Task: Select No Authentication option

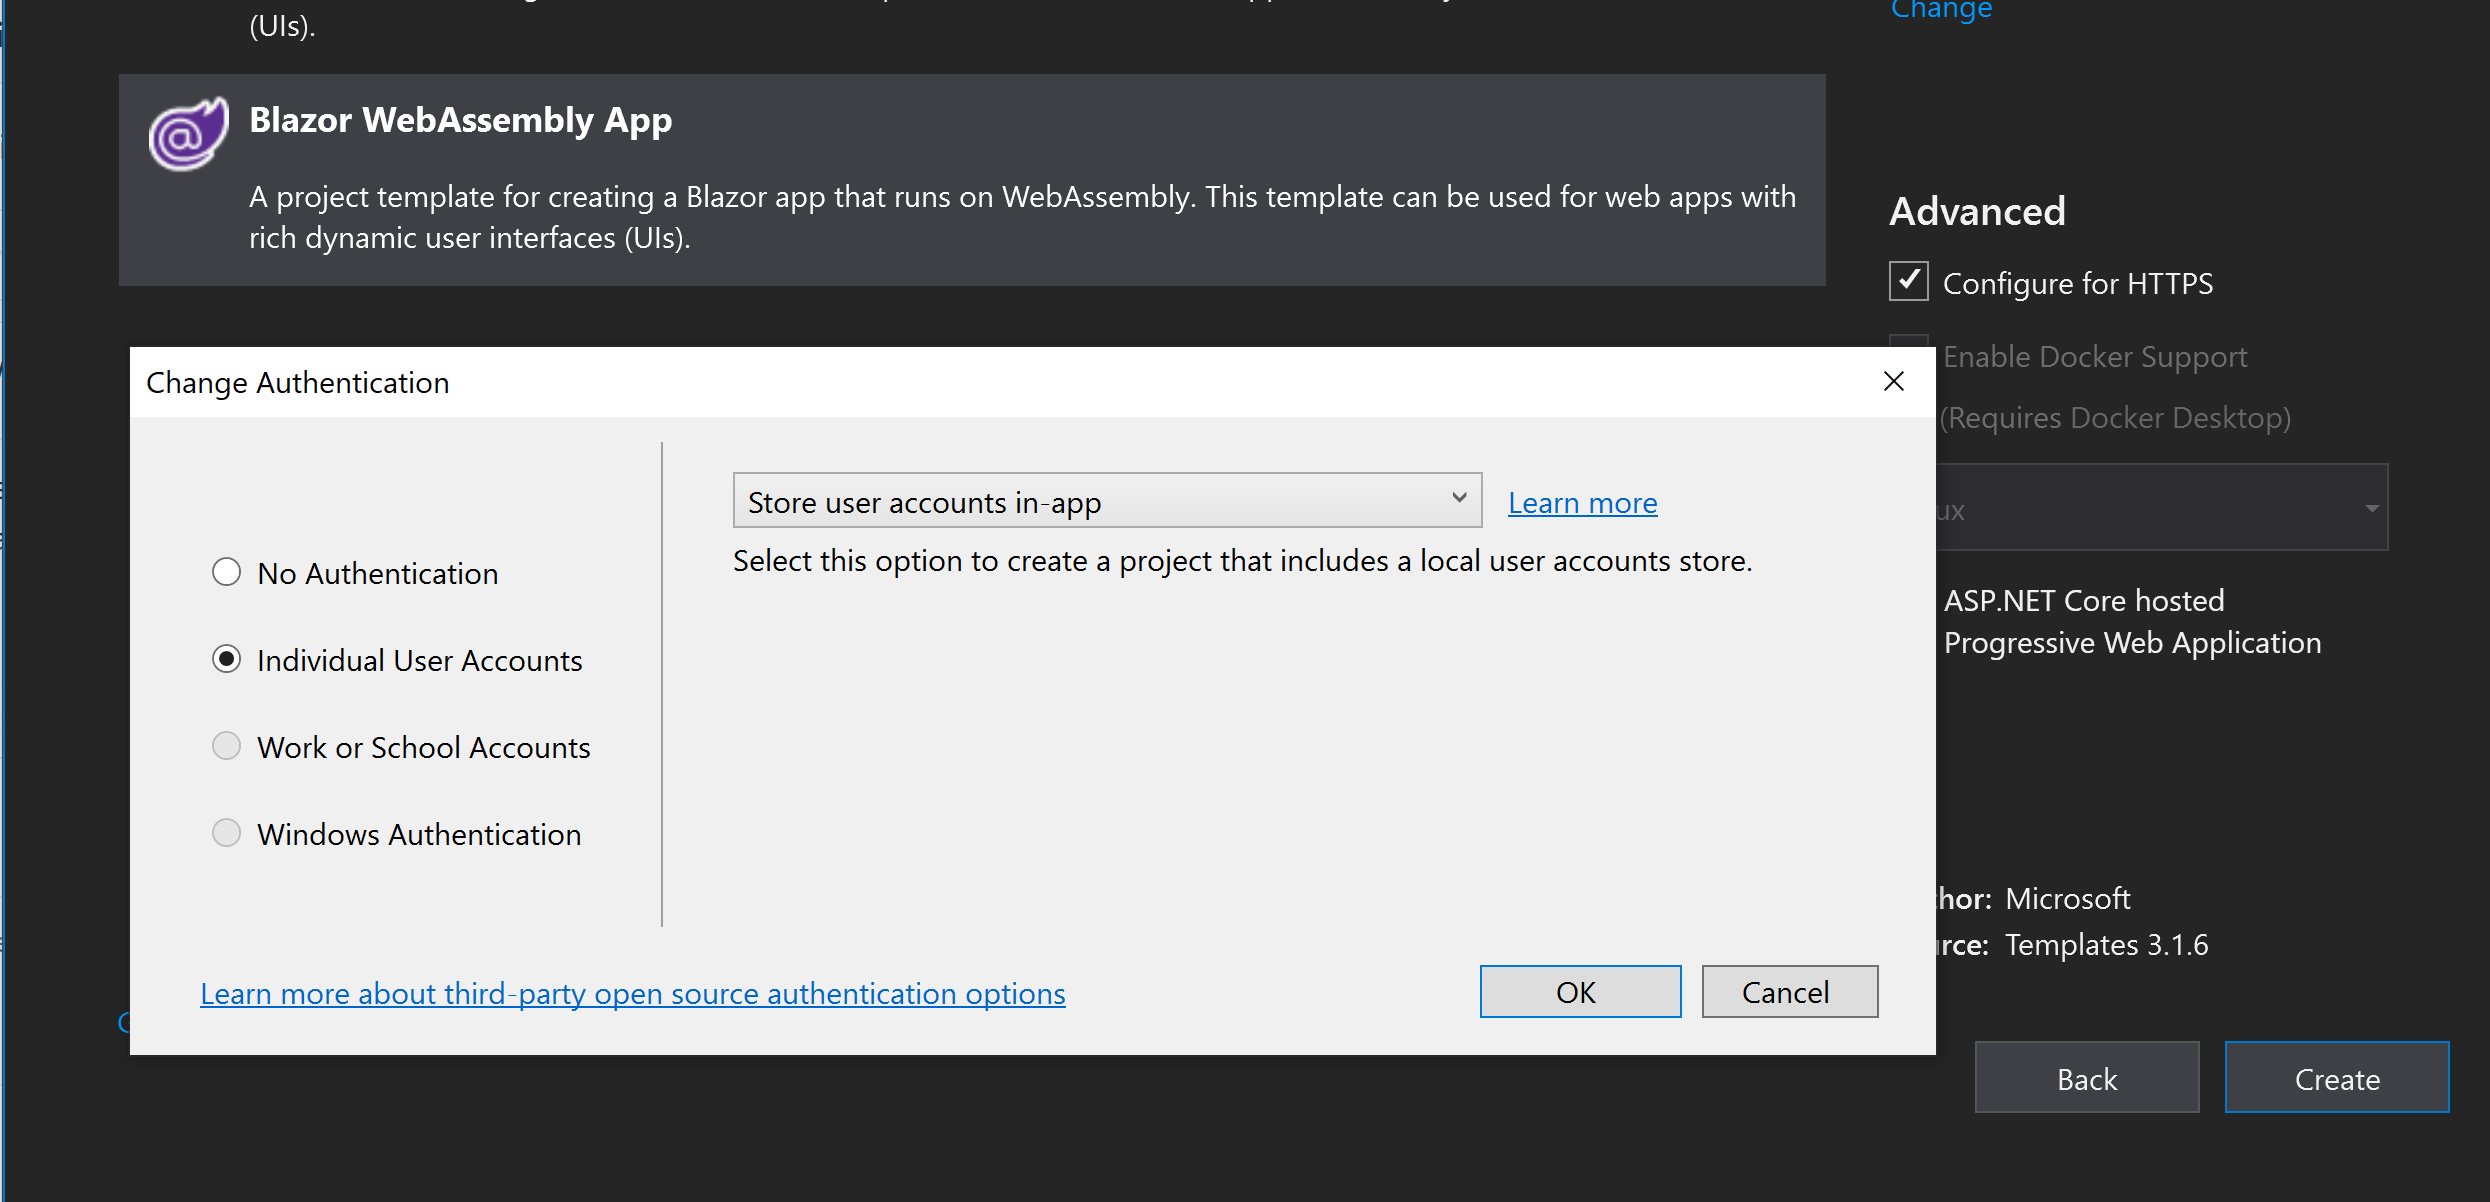Action: [x=226, y=572]
